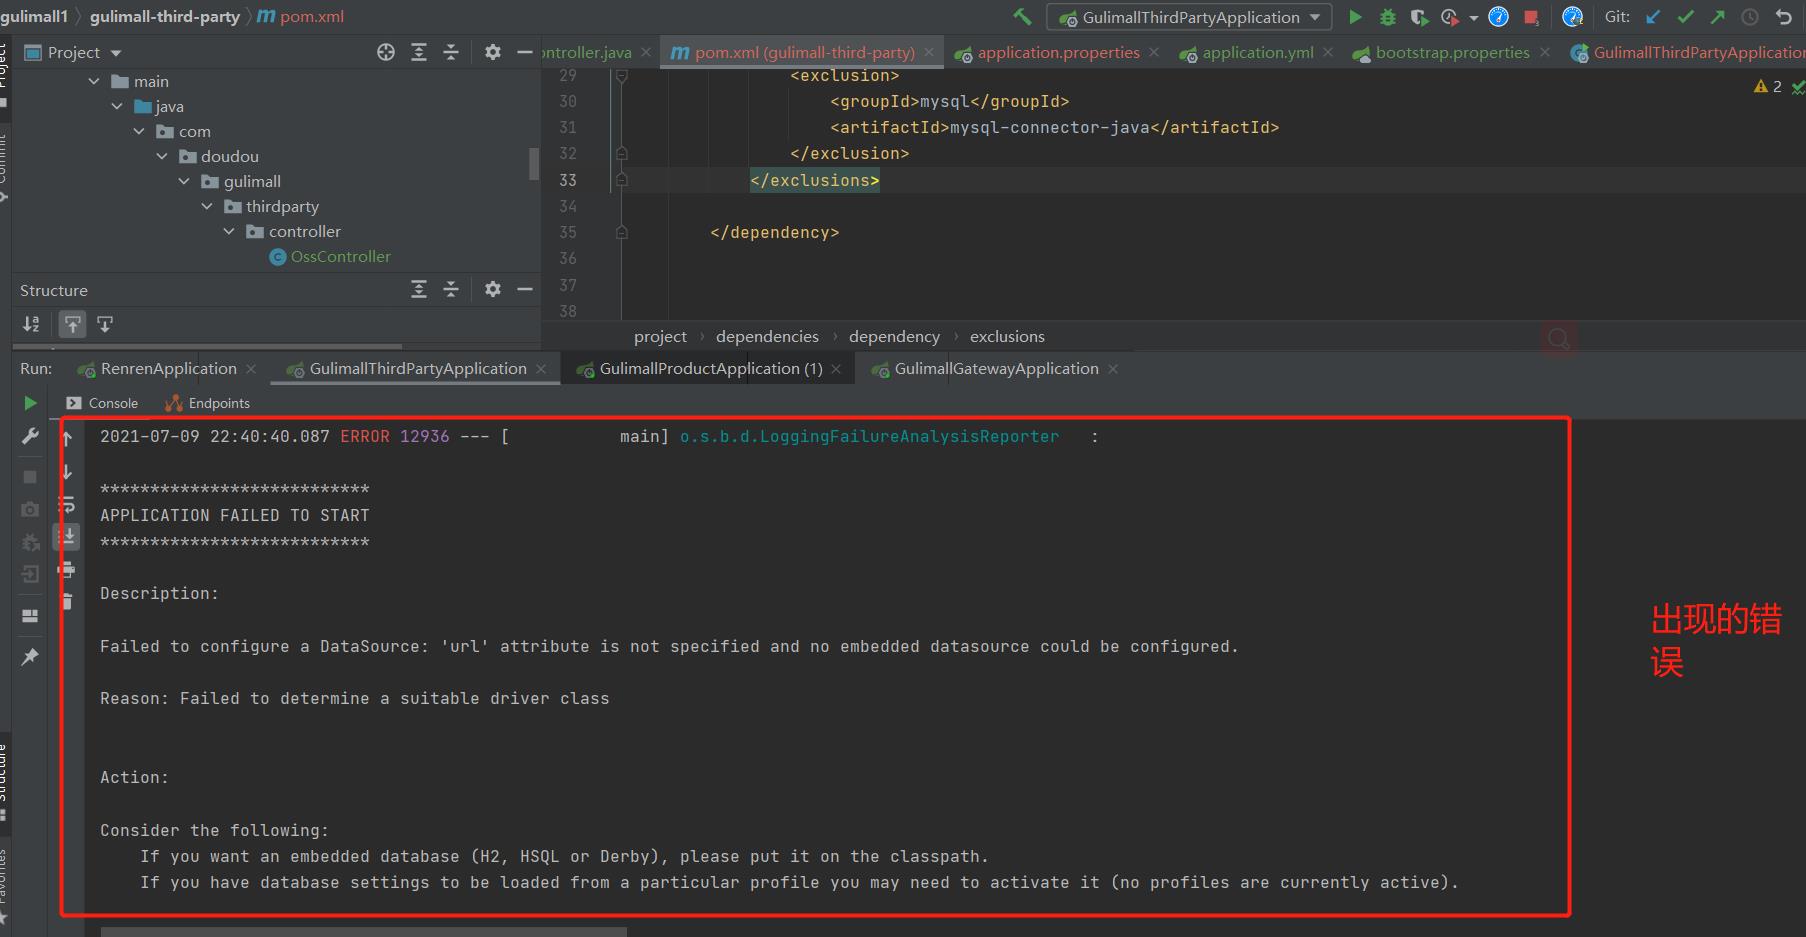Expand all in Structure panel

(x=419, y=289)
